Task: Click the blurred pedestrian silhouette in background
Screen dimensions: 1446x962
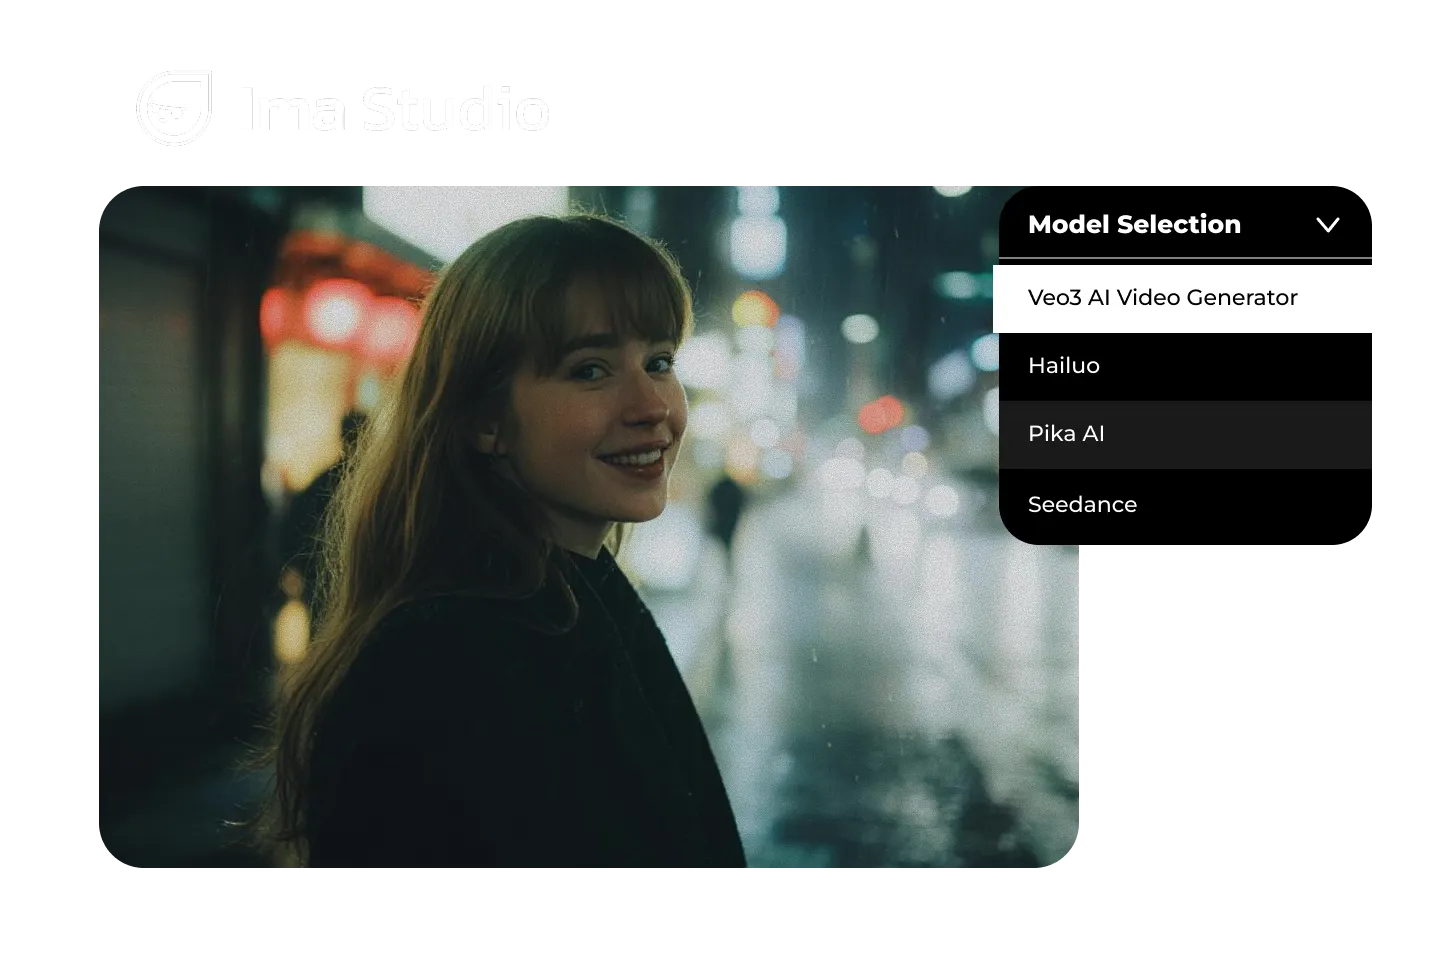Action: click(x=724, y=510)
